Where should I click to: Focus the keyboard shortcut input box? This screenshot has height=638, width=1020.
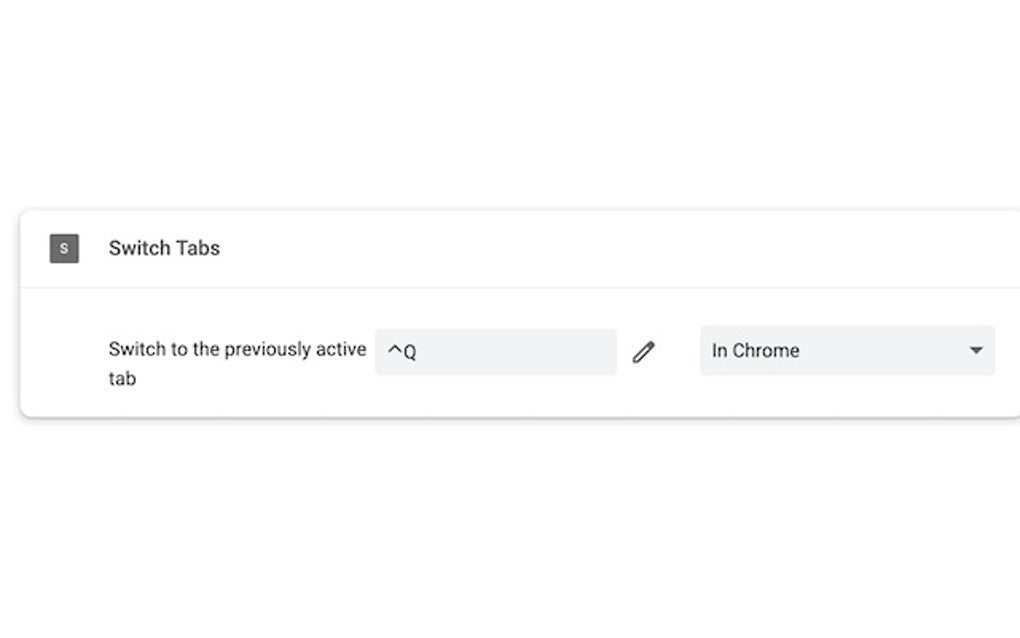494,351
